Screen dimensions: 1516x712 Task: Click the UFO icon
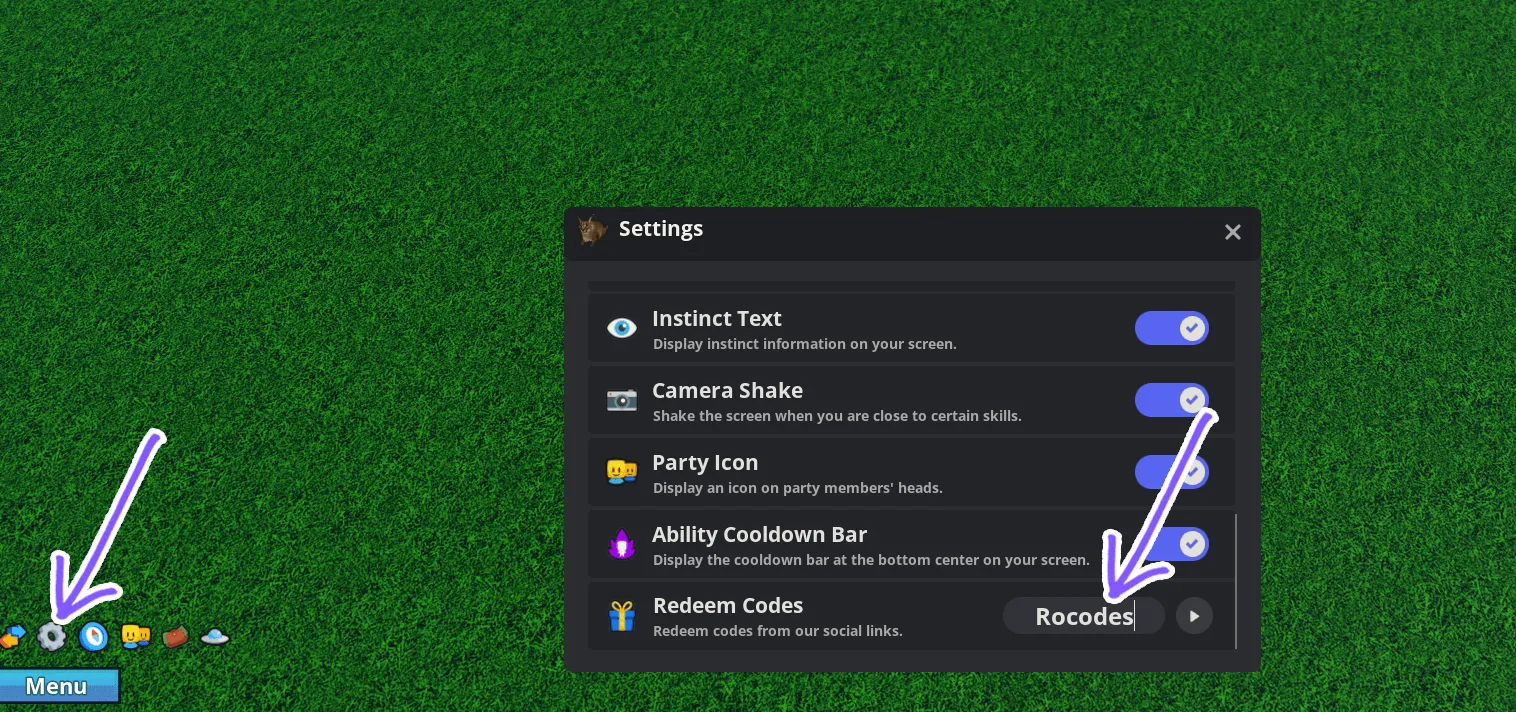click(214, 636)
